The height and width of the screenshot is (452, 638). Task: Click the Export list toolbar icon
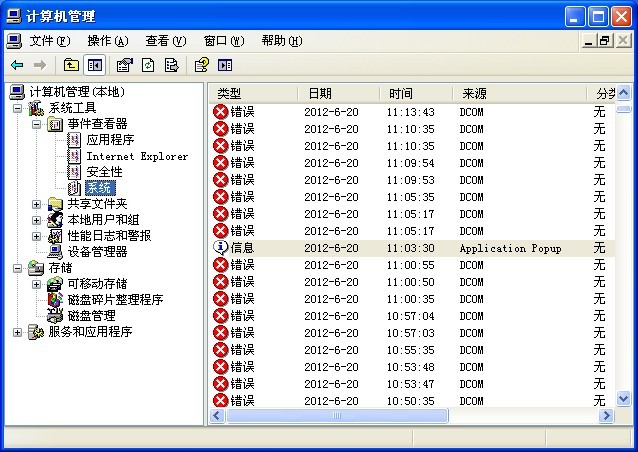171,65
